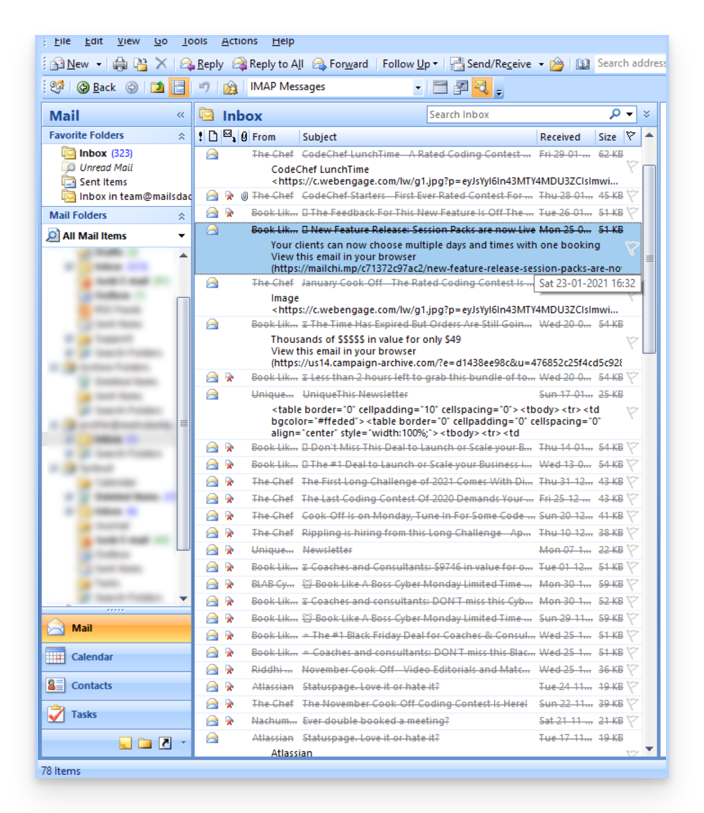Open the Address Book icon

(583, 64)
